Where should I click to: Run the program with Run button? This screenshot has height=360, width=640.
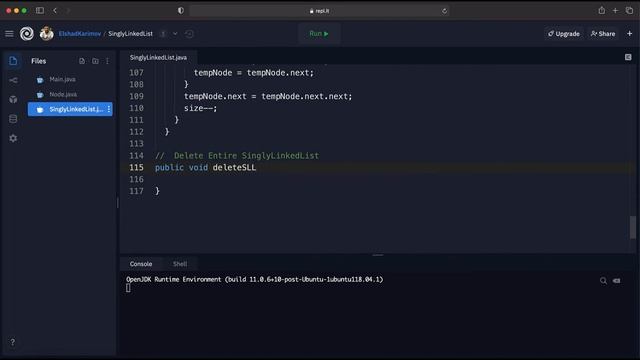pos(319,34)
